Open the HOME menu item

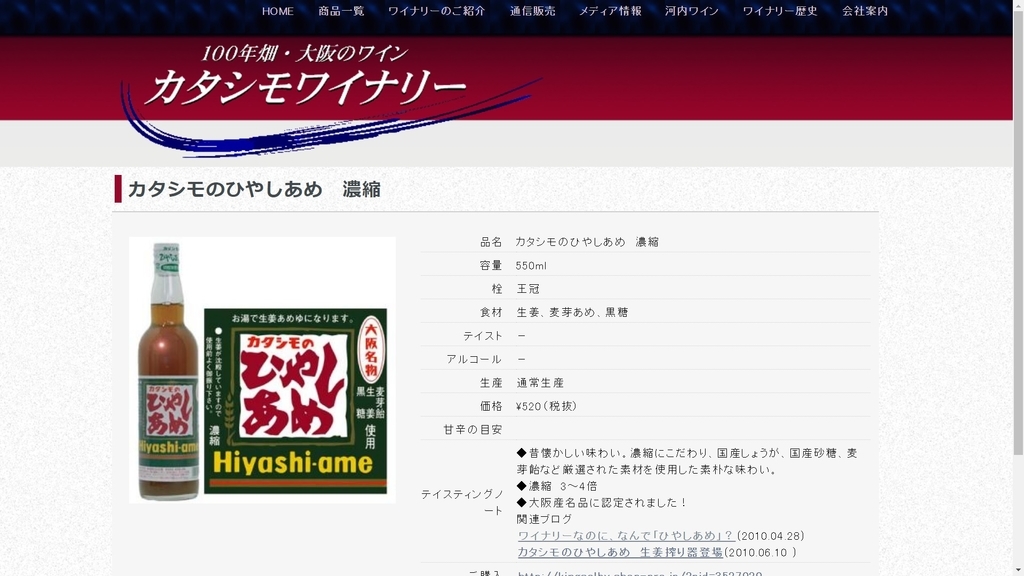pos(278,11)
